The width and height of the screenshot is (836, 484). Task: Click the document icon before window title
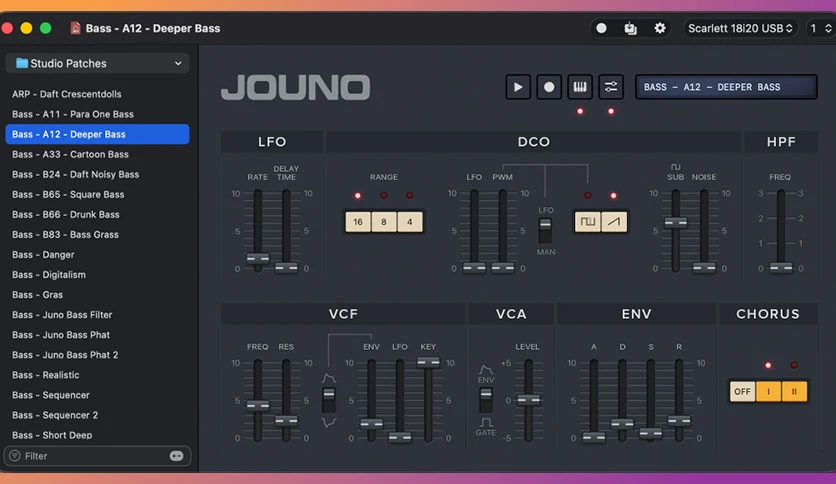(75, 28)
